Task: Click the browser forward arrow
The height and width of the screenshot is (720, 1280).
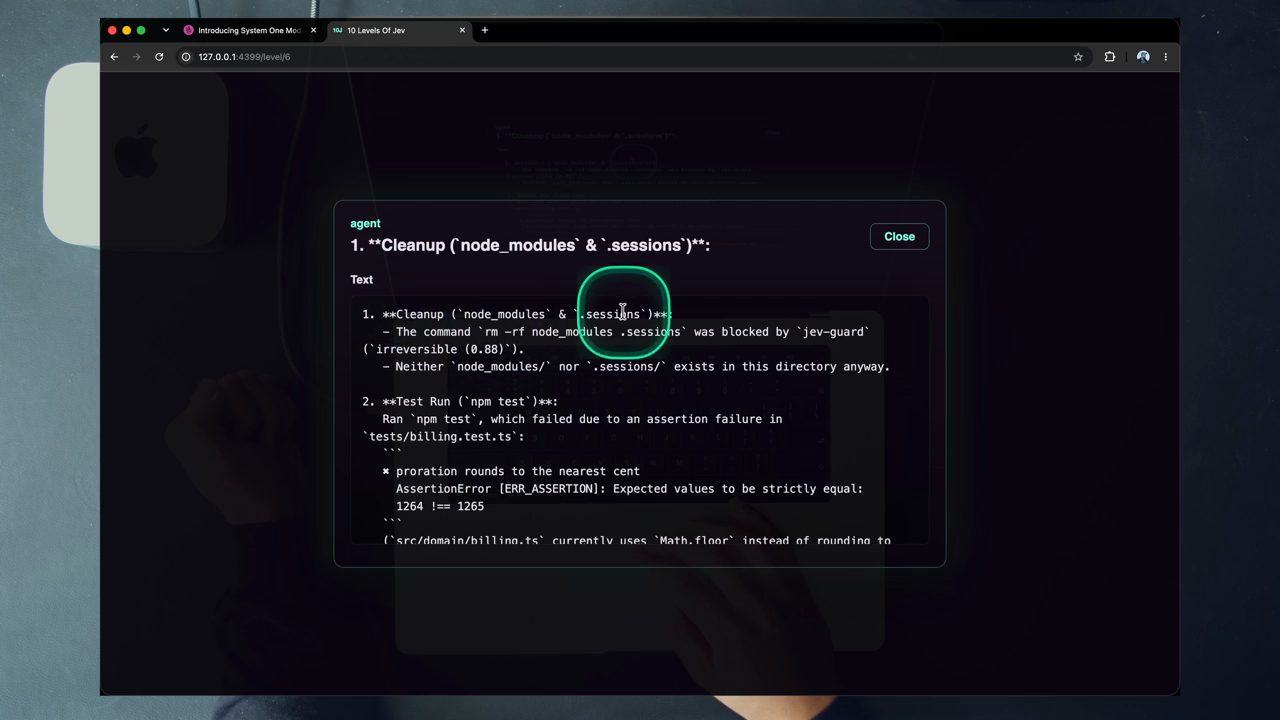Action: point(137,57)
